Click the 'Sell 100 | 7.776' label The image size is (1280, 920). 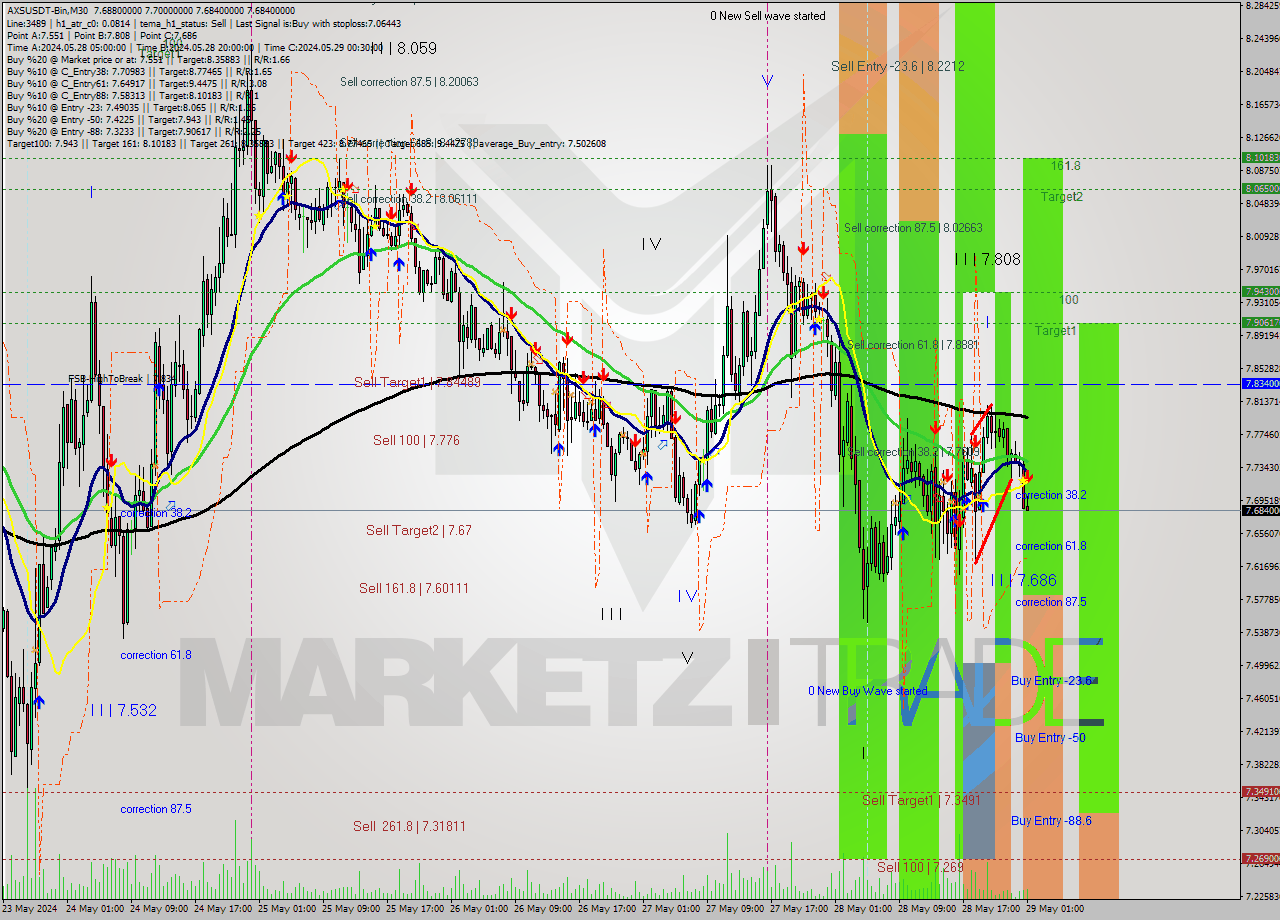pos(416,440)
